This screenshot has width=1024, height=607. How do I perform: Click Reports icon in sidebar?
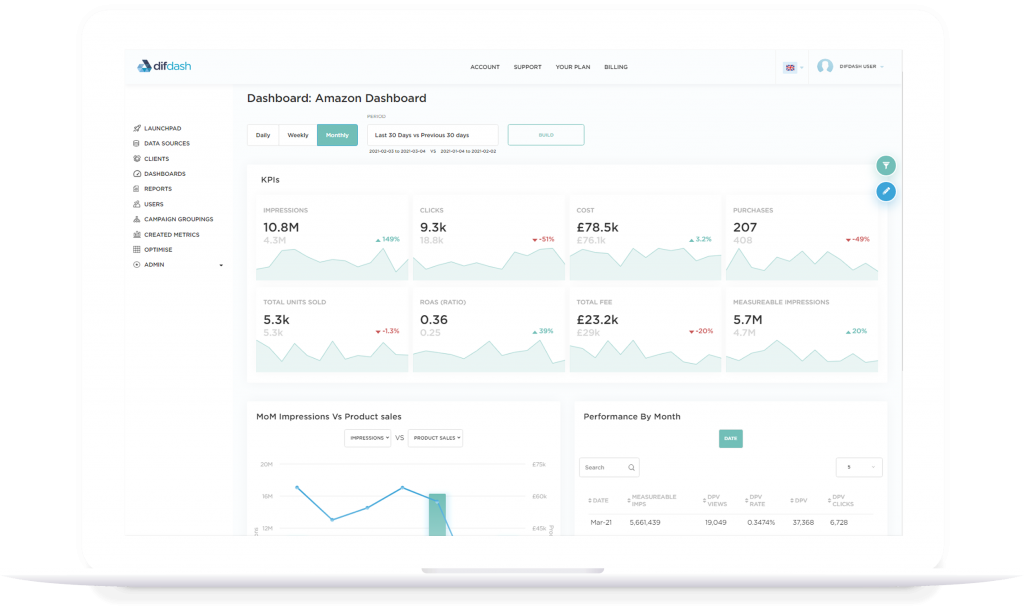[136, 189]
